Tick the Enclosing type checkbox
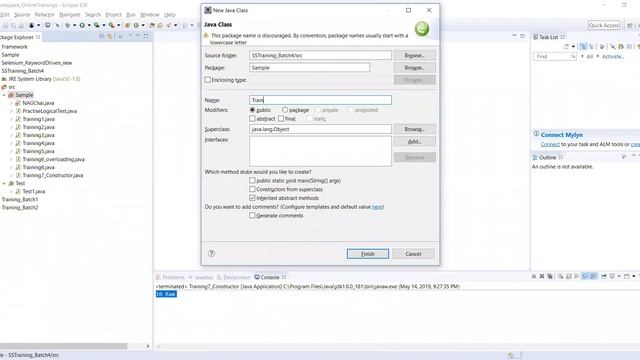 coord(208,80)
